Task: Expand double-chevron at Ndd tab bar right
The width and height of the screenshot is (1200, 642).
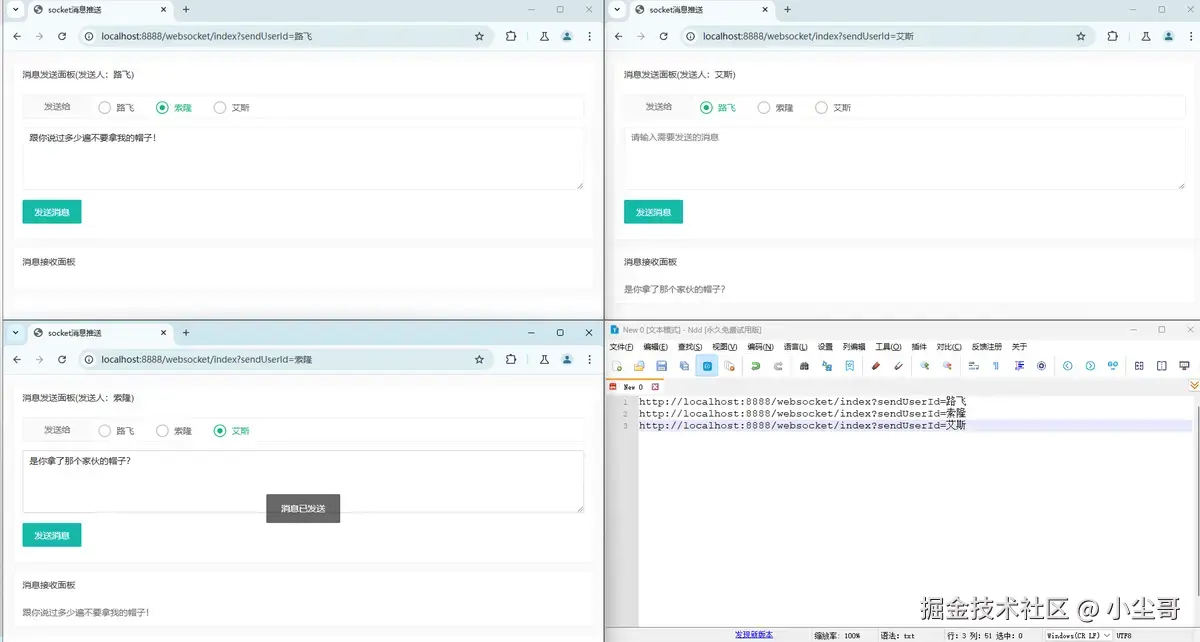Action: (1193, 385)
